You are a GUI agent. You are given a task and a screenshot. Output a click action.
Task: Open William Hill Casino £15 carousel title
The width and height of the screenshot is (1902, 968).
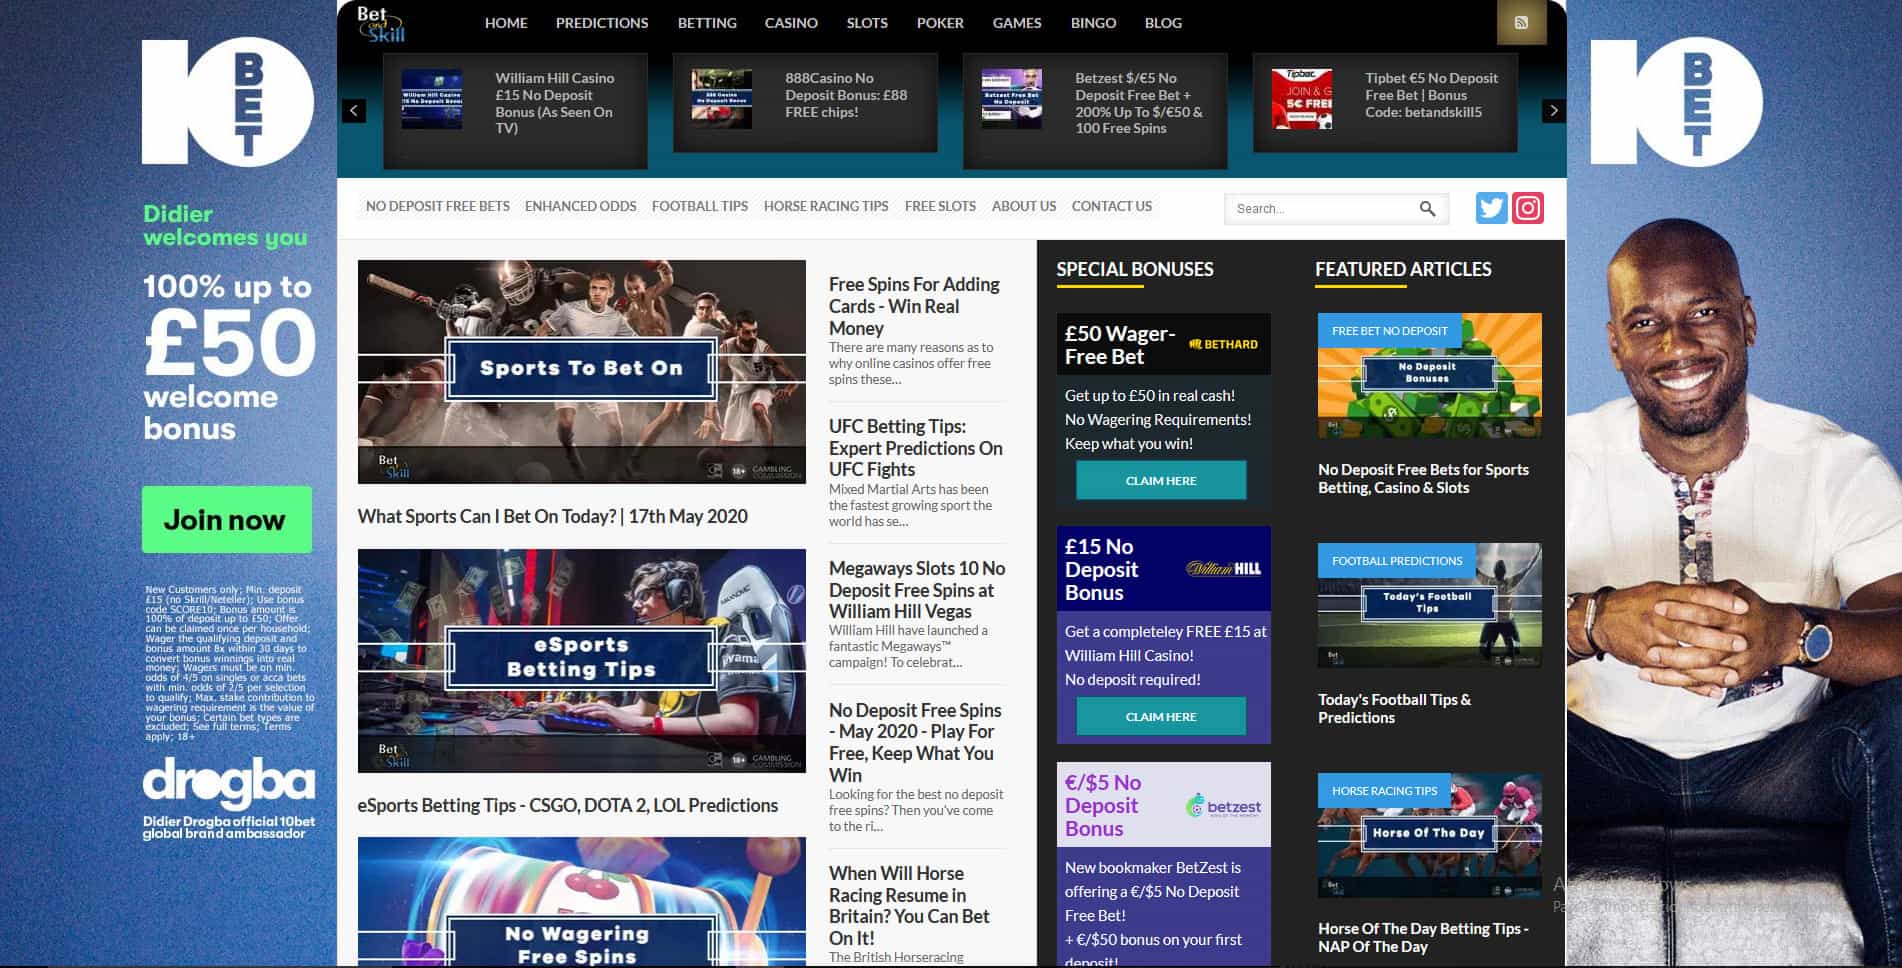555,103
